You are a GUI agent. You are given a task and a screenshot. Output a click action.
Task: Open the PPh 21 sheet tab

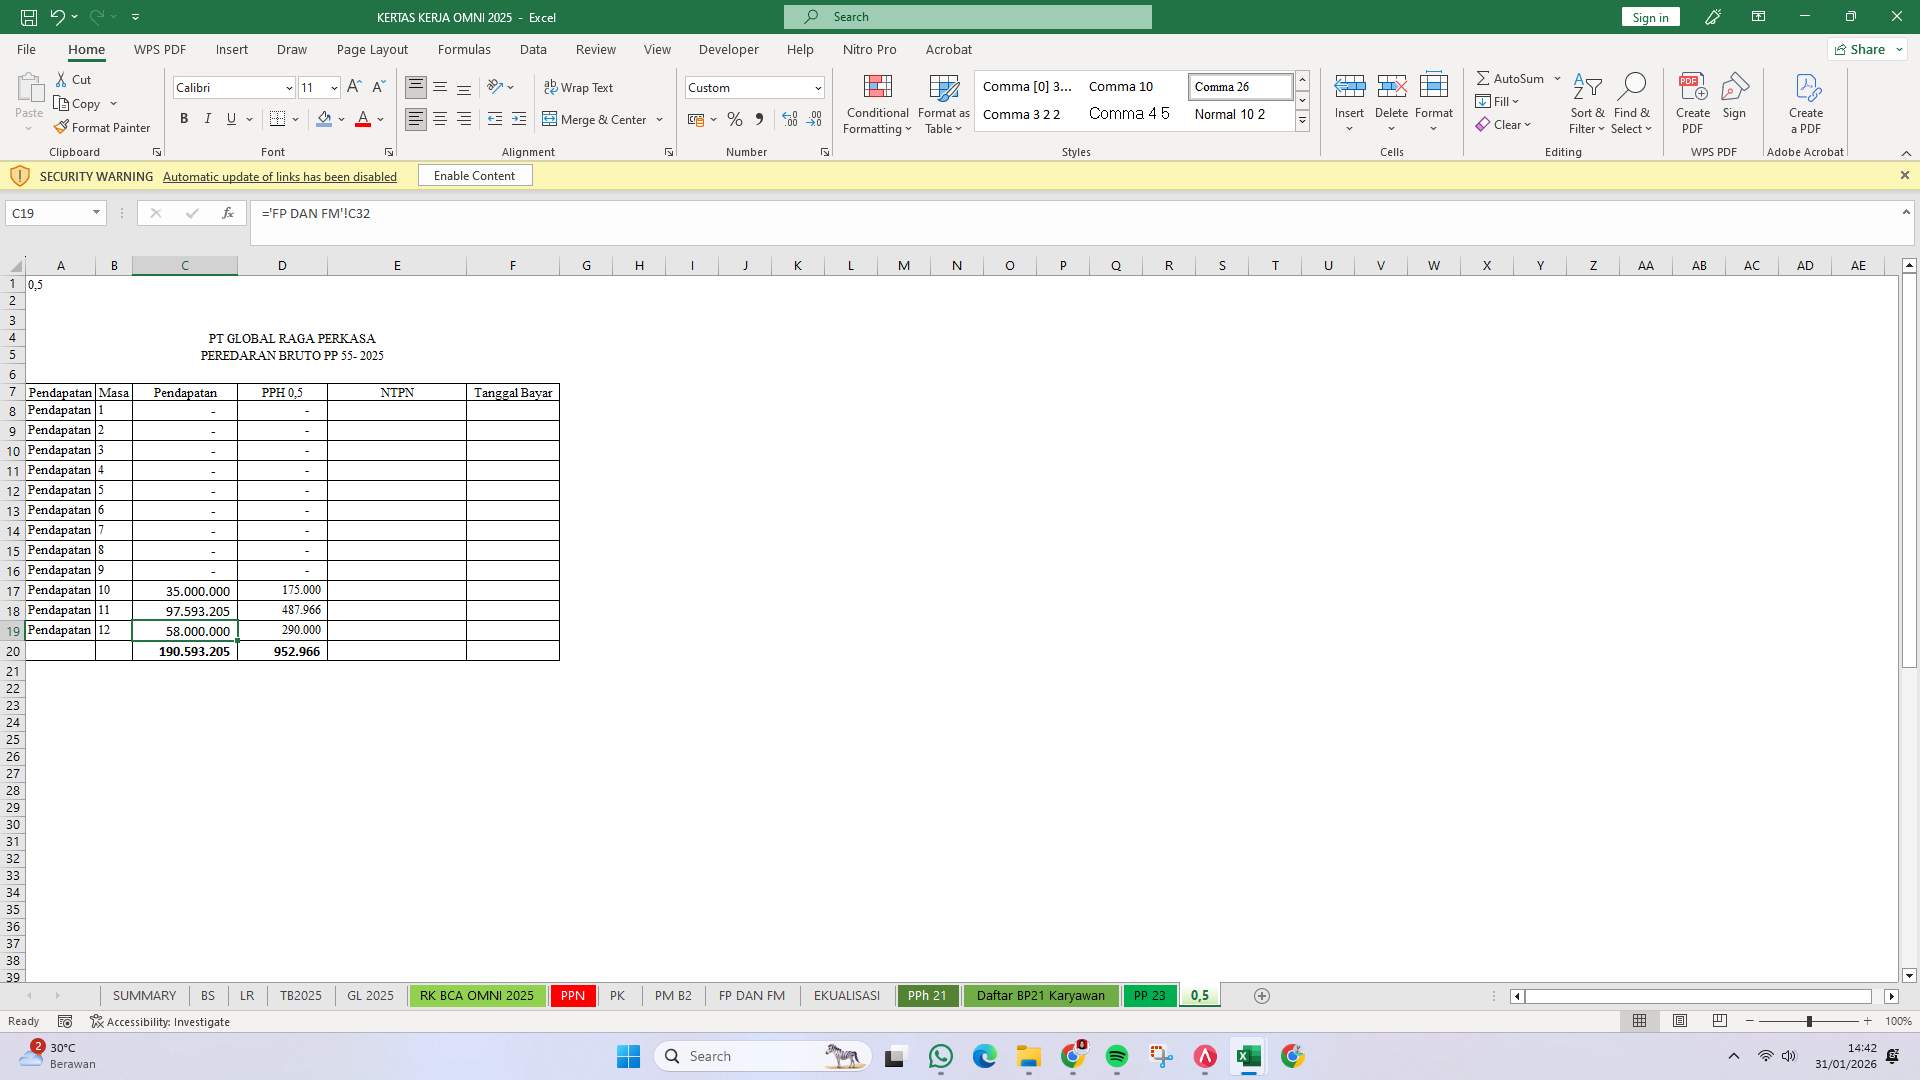[928, 995]
